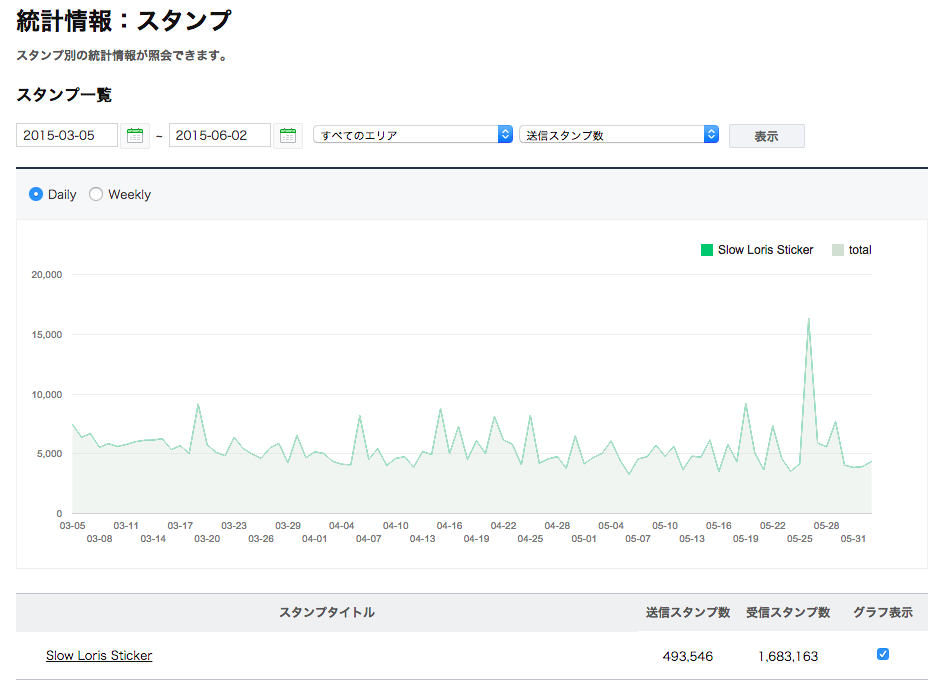
Task: Click the start date field 2015-03-05
Action: pos(67,135)
